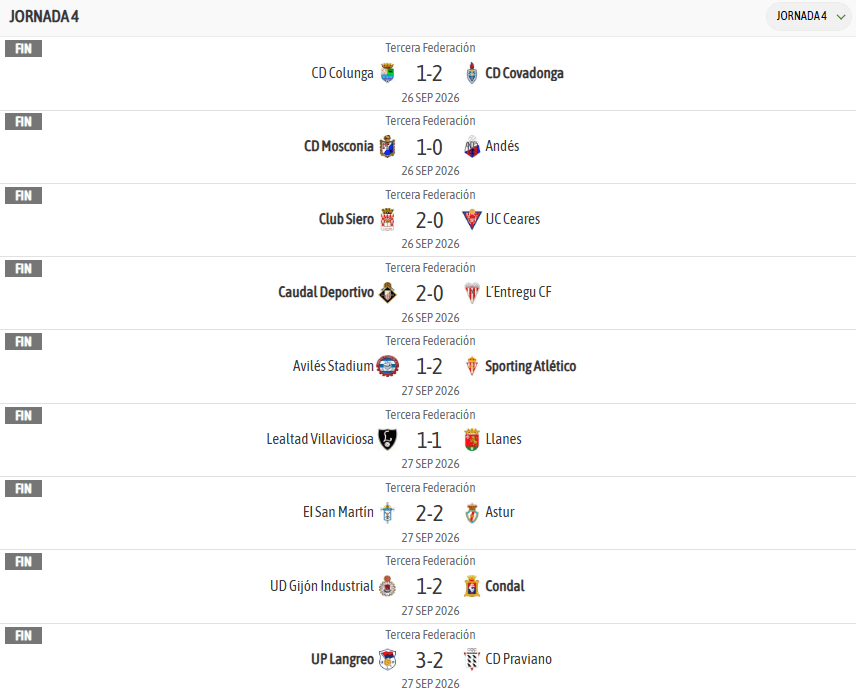
Task: Click the UP Langreo crest icon
Action: [388, 659]
